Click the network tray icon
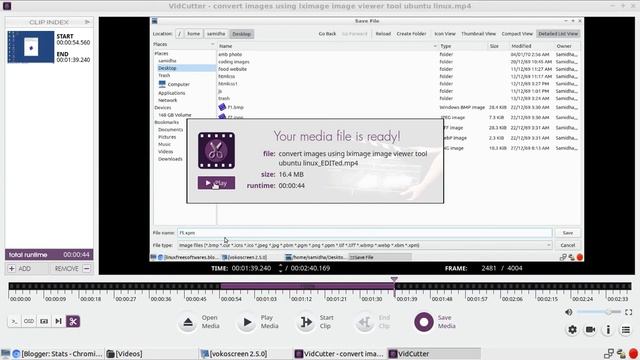 pos(609,354)
